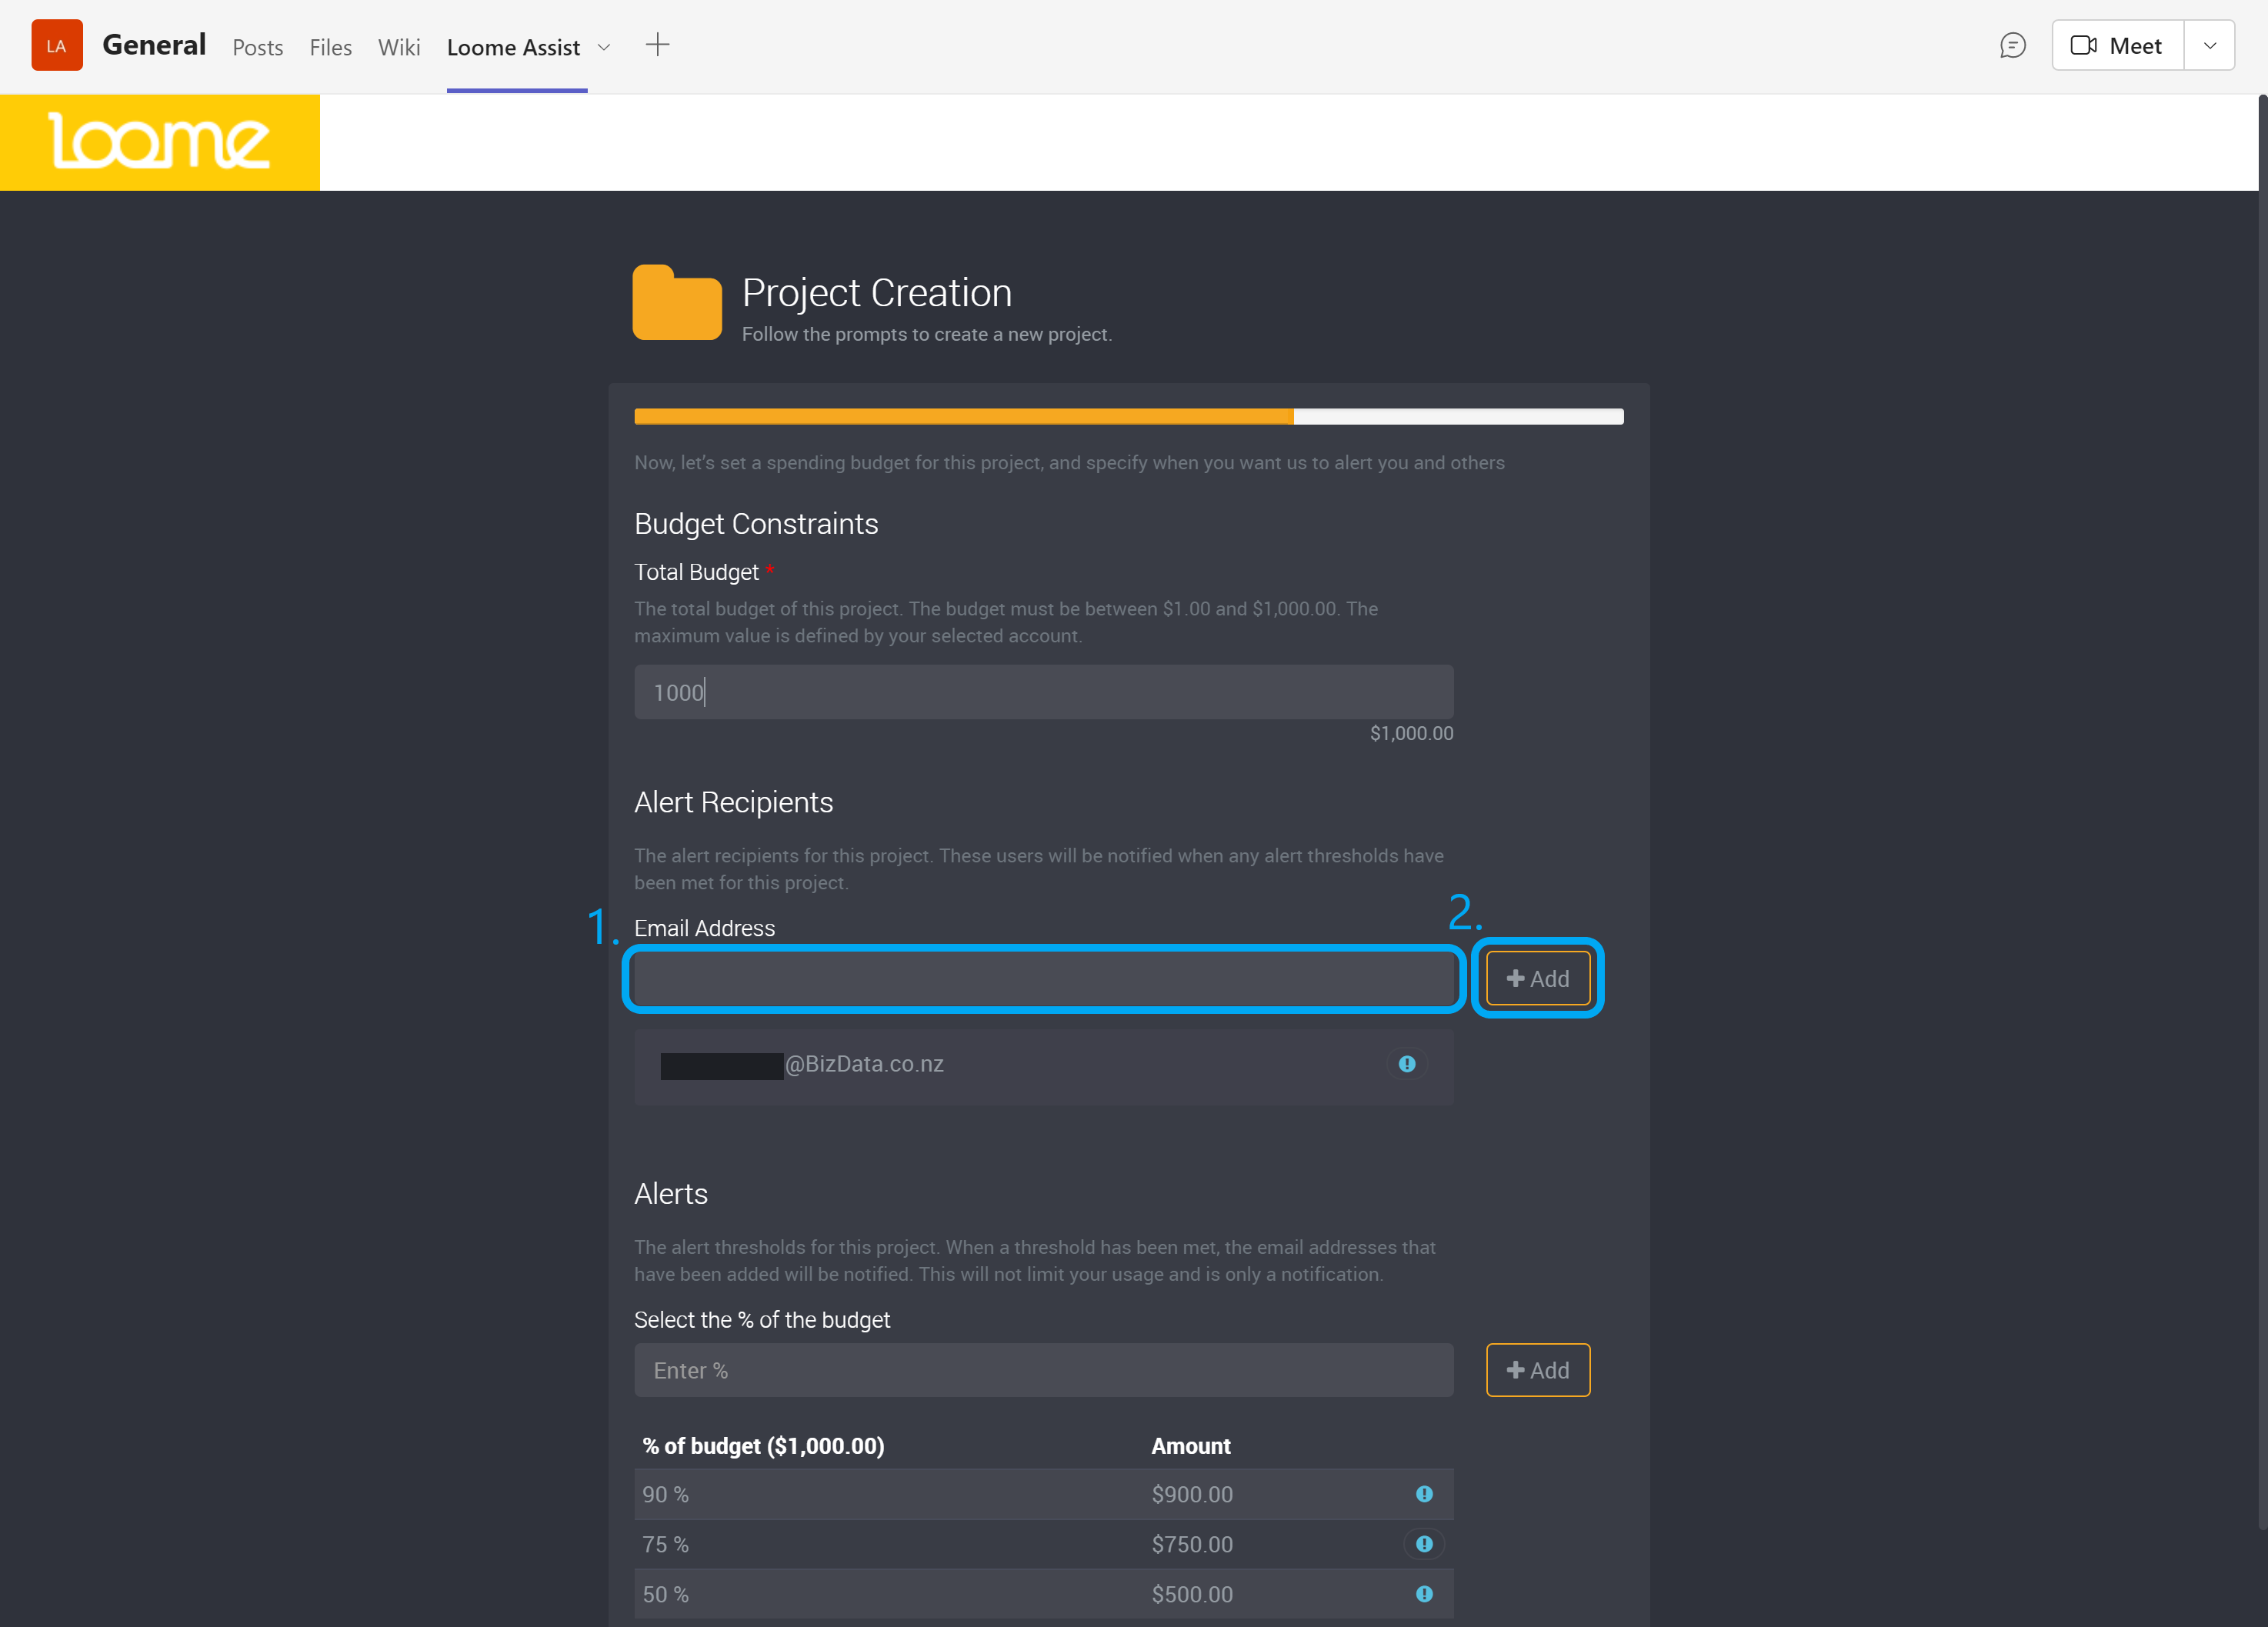Select the $900.00 amount cell
This screenshot has height=1627, width=2268.
click(1192, 1494)
